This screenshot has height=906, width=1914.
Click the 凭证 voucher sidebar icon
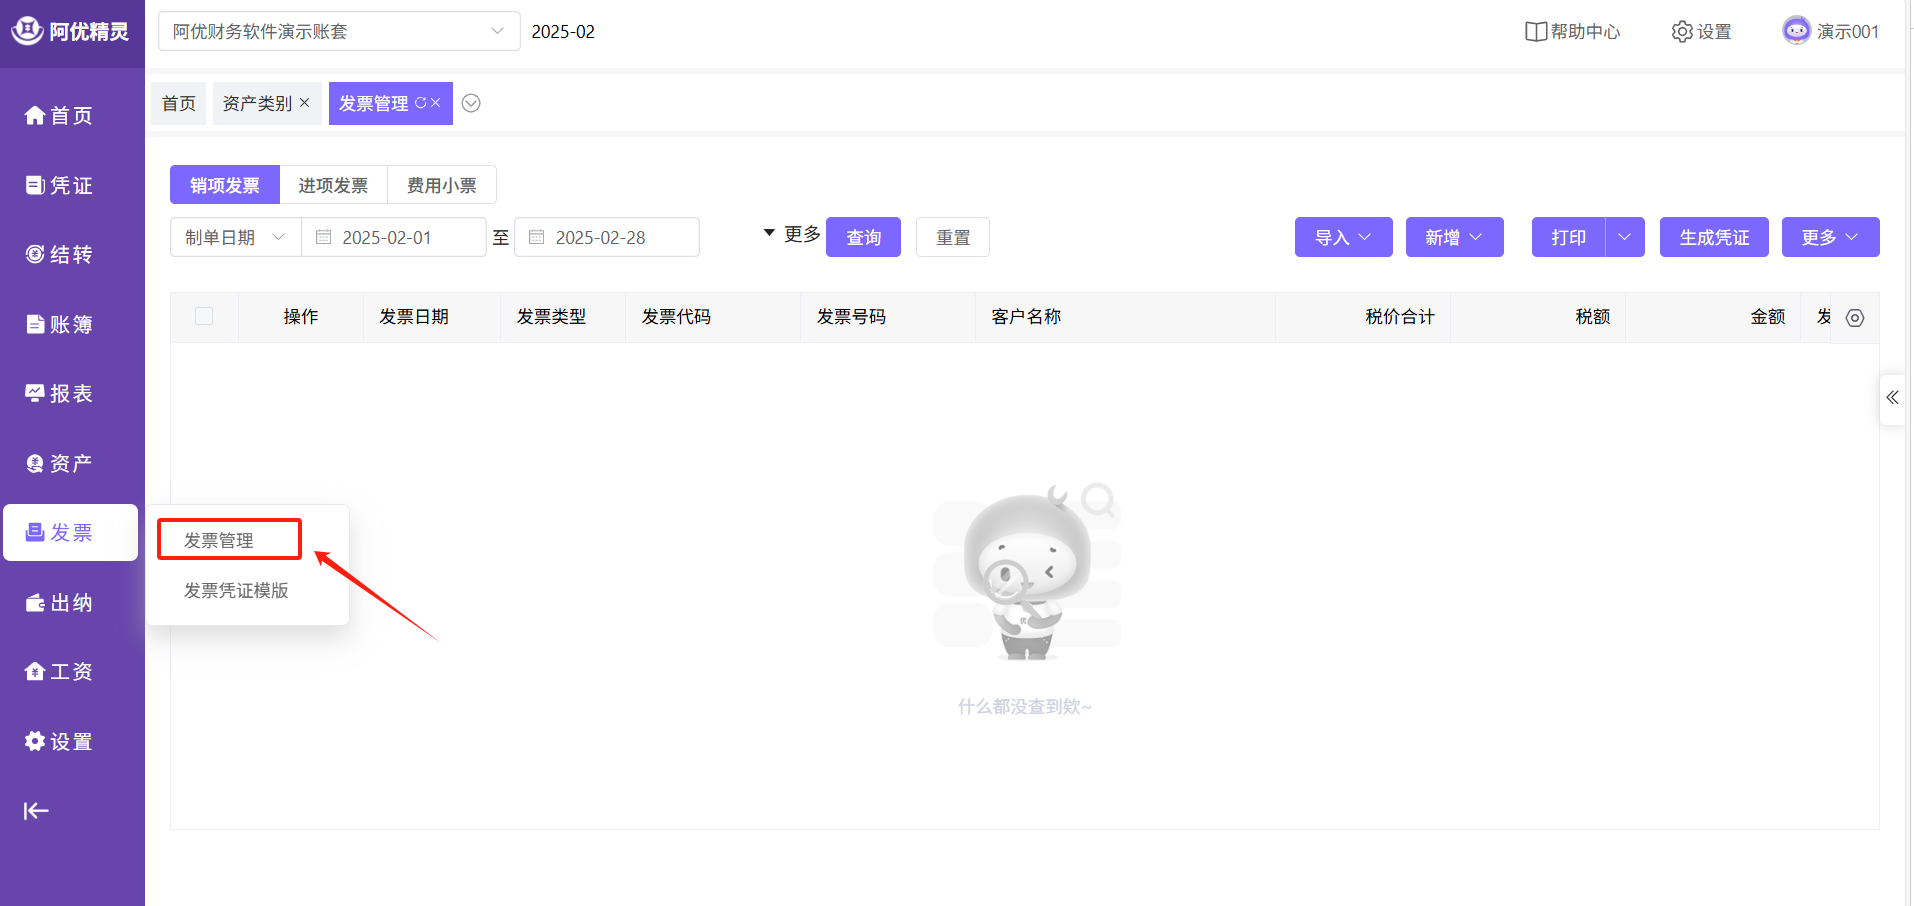35,185
